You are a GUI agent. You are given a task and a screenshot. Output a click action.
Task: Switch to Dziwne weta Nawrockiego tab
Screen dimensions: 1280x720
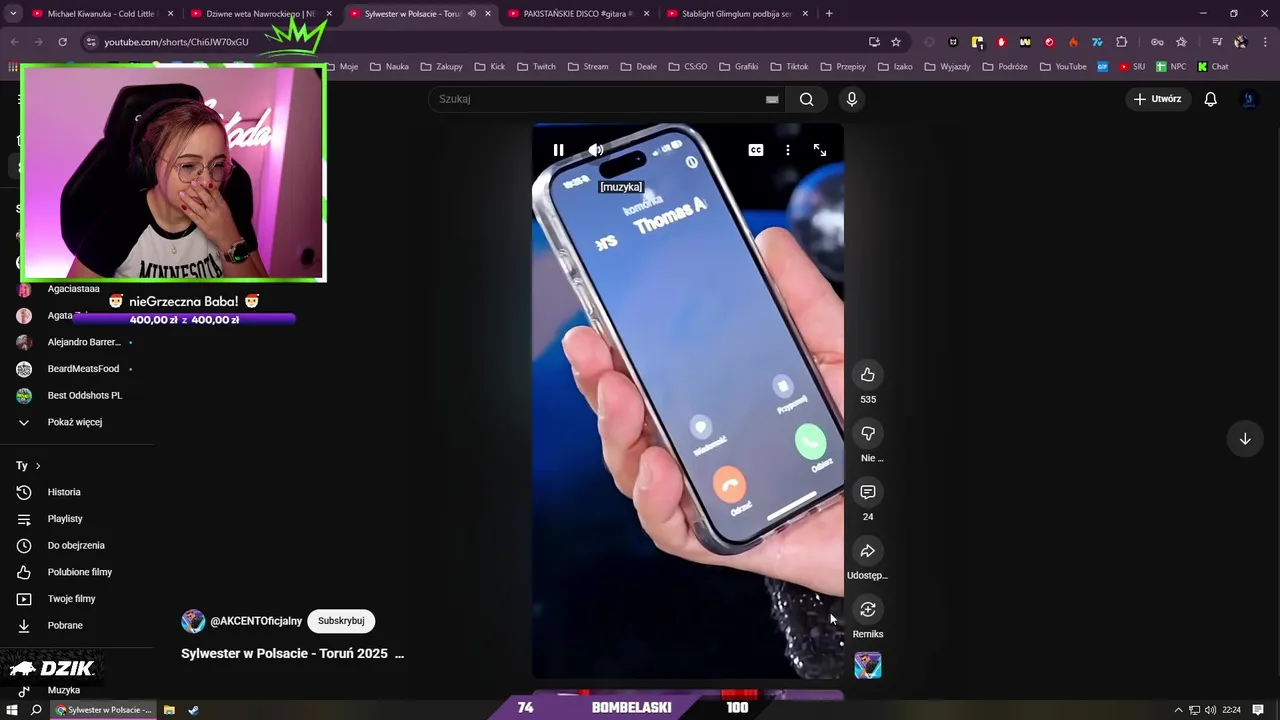(260, 14)
